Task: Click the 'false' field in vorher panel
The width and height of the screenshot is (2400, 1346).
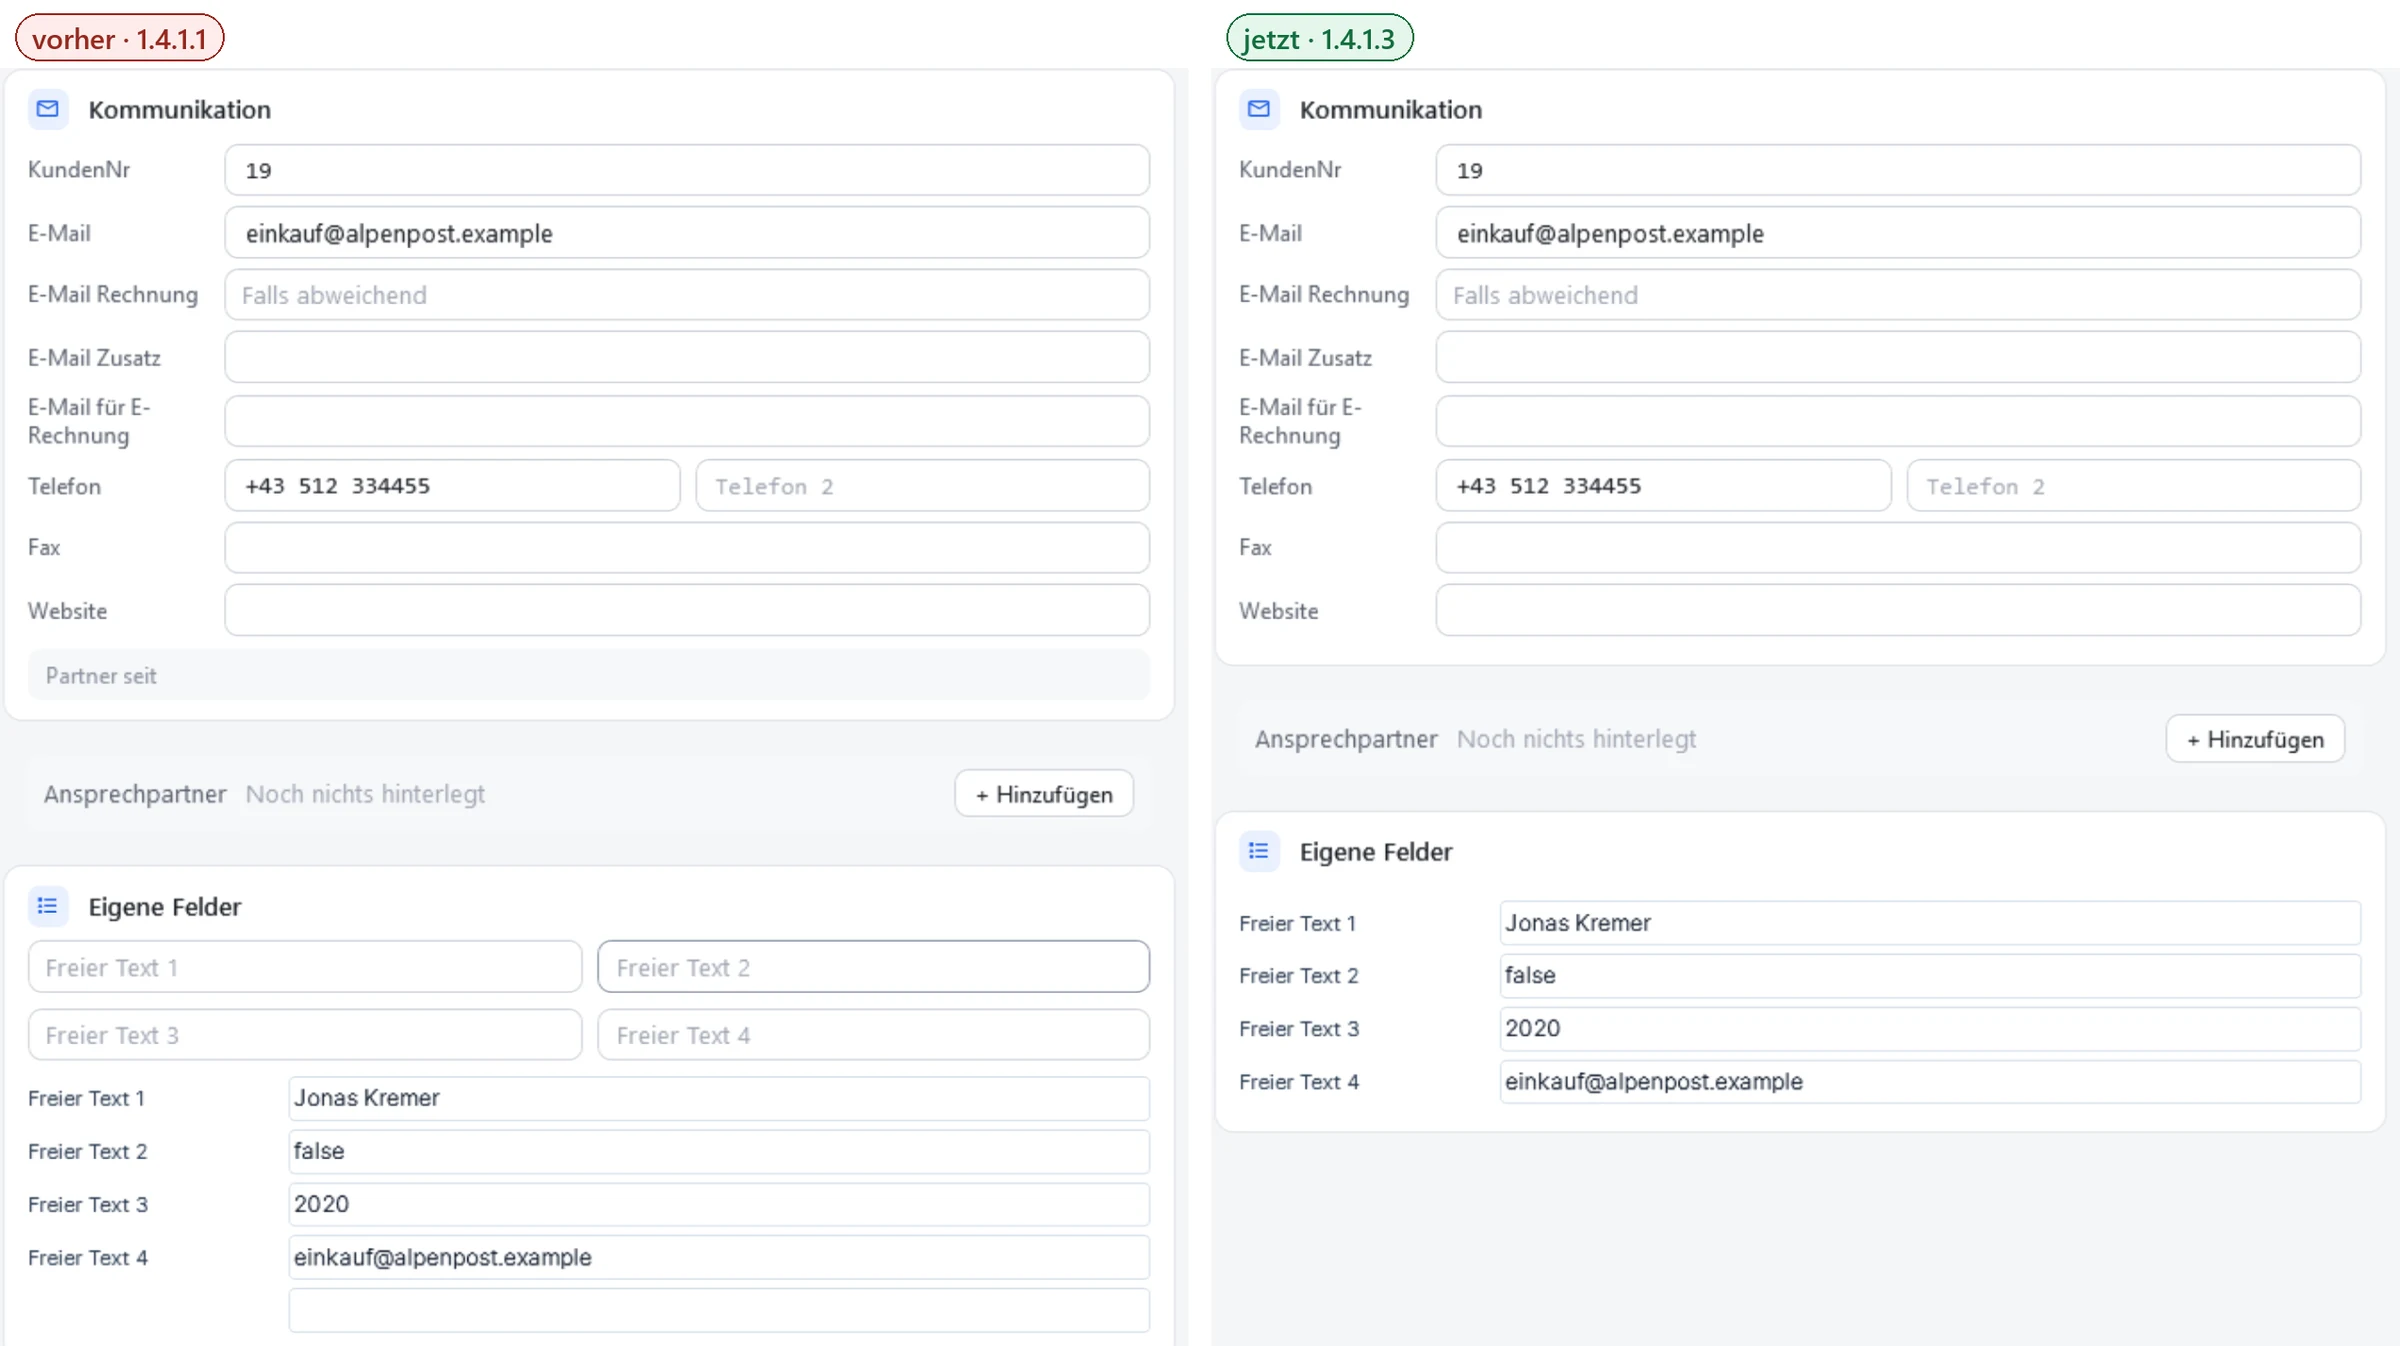Action: [719, 1151]
